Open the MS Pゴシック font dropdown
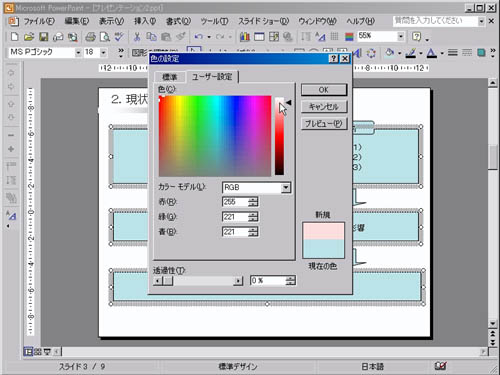Screen dimensions: 500x375 click(78, 52)
